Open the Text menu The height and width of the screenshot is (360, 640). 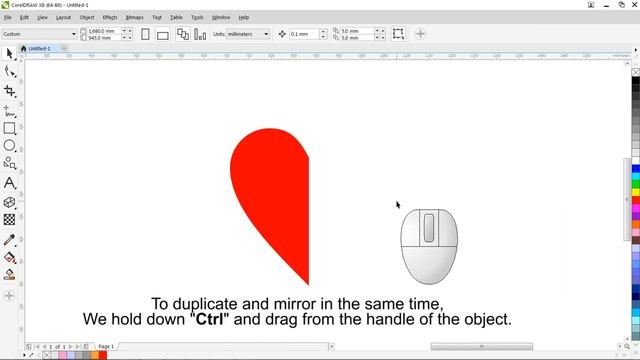coord(157,18)
